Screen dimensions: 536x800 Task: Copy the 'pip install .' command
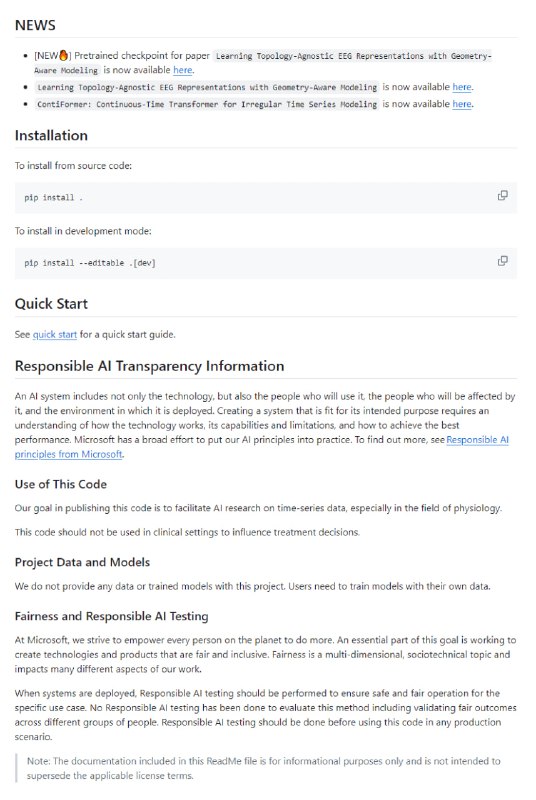coord(502,195)
